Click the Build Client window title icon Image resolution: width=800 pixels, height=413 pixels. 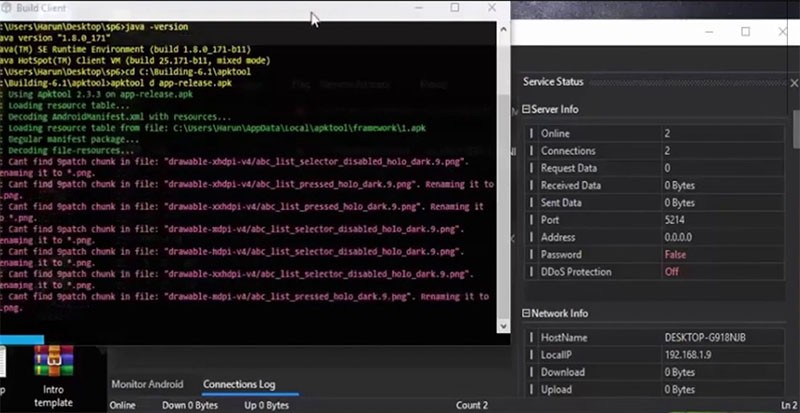point(7,8)
